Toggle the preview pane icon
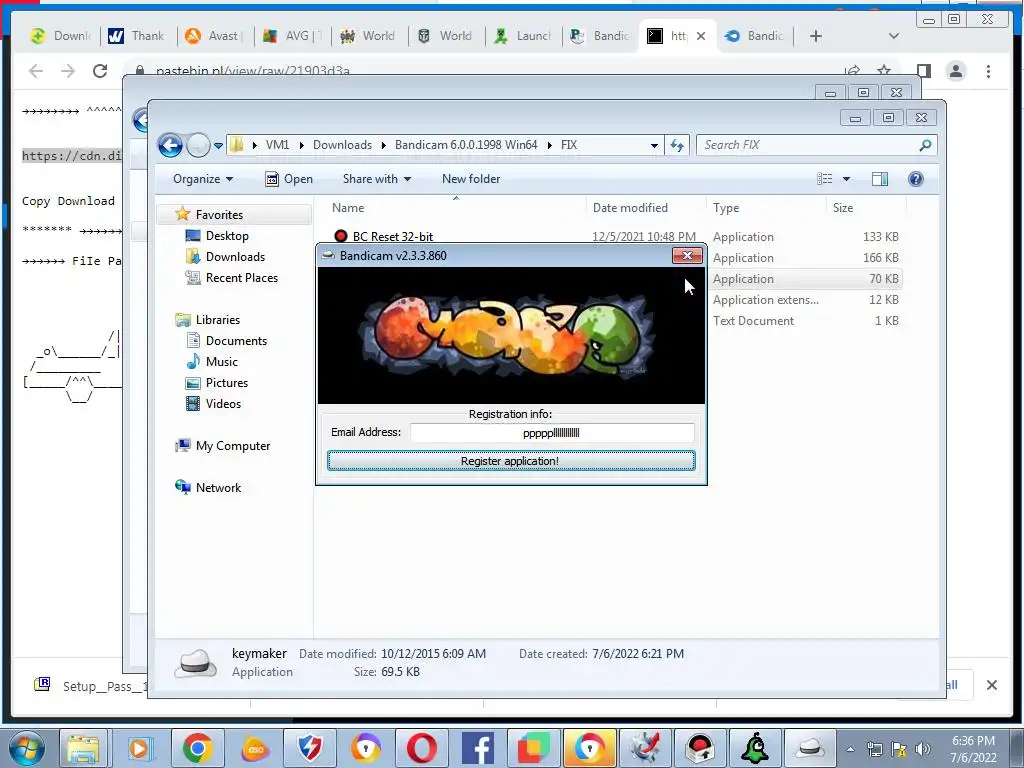This screenshot has height=768, width=1024. pos(880,179)
